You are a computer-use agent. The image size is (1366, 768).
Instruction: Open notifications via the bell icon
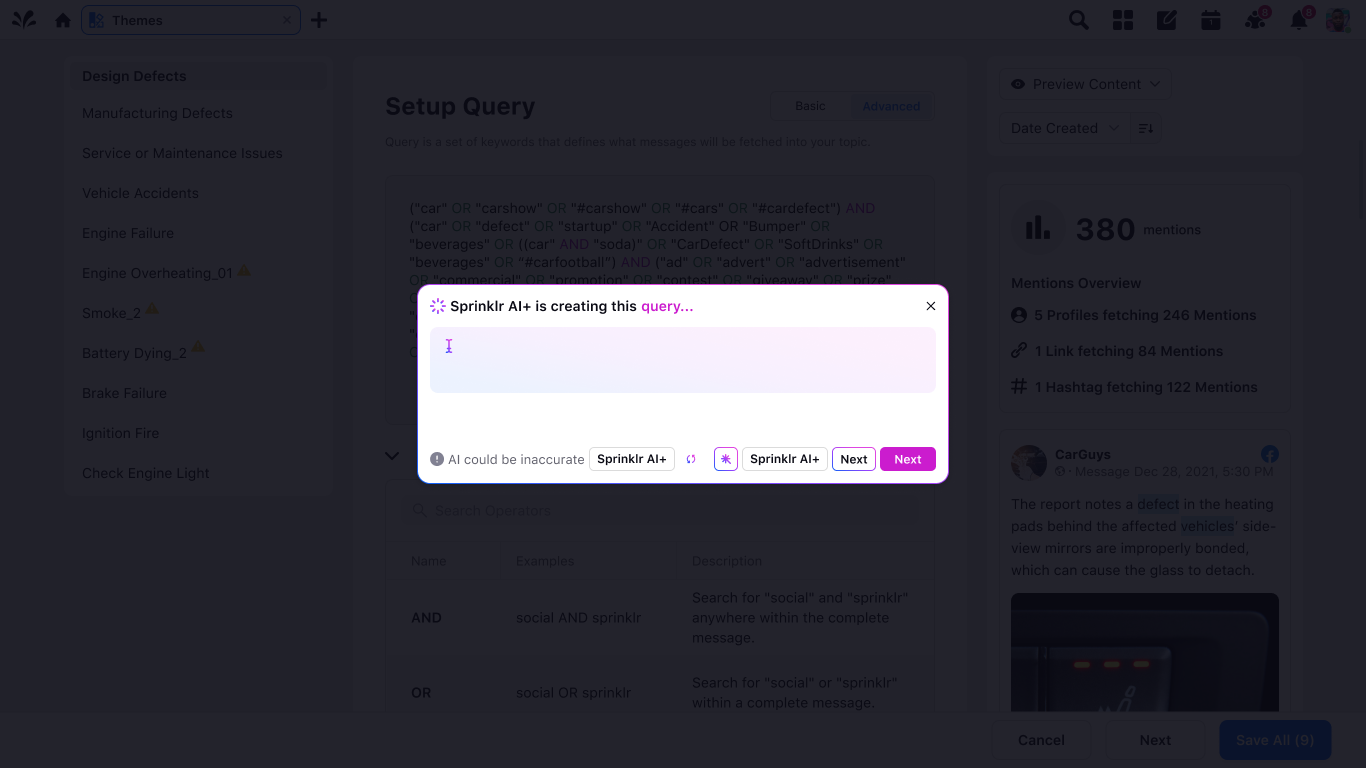(x=1299, y=19)
